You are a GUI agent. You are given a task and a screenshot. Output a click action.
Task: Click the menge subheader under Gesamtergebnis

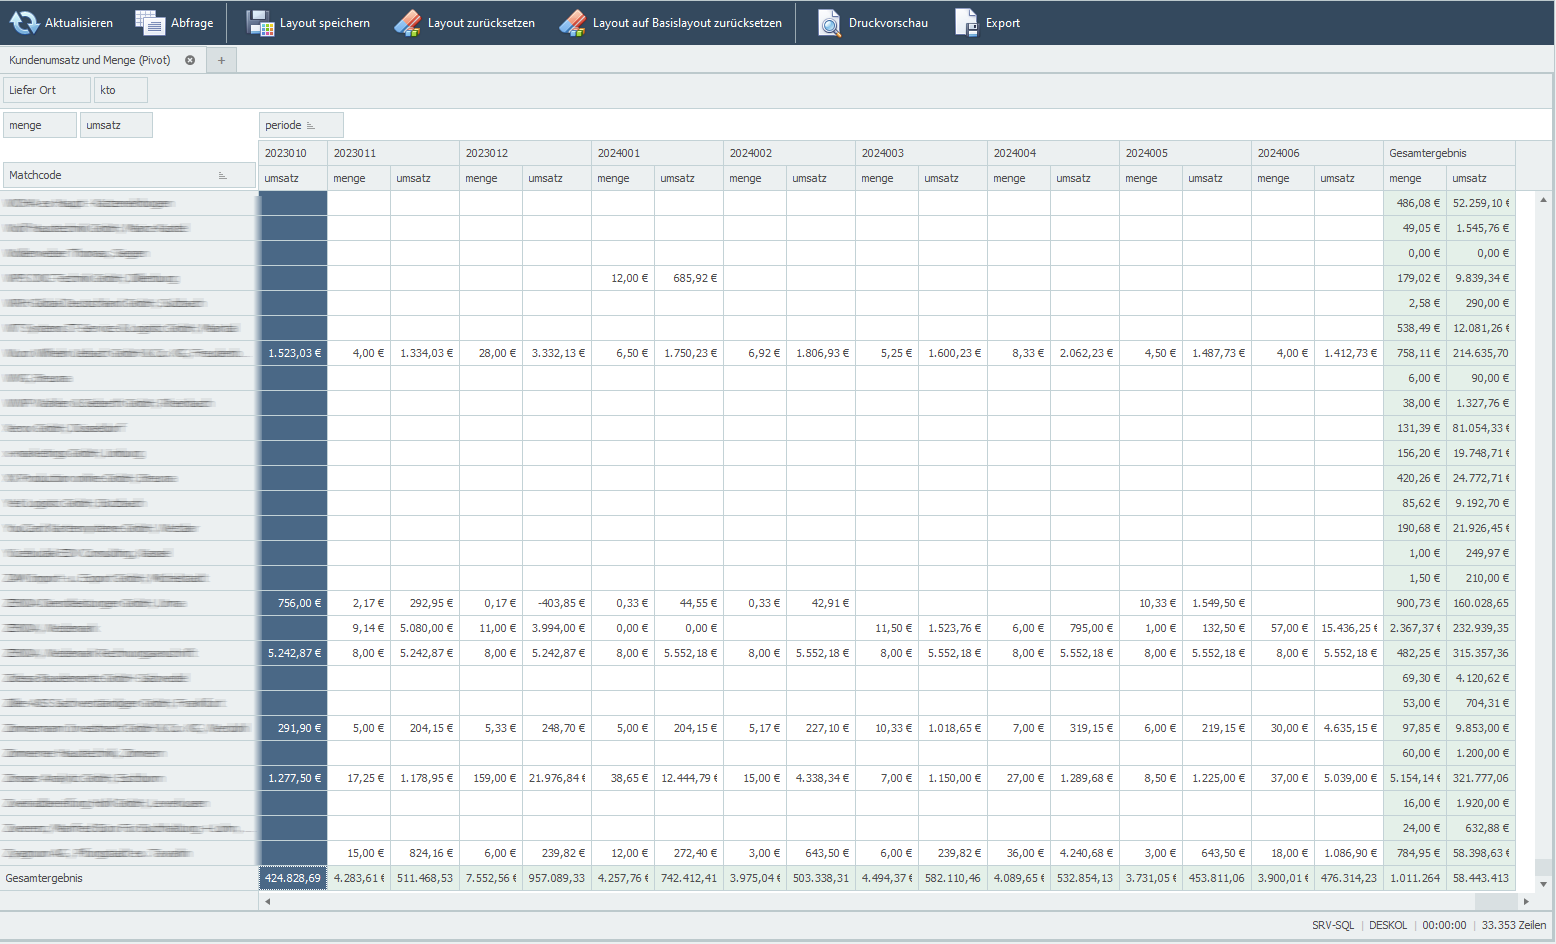pos(1415,178)
